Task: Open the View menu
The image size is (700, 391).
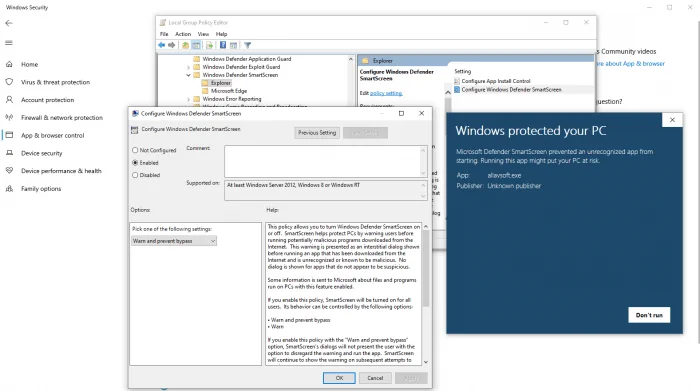Action: [203, 34]
